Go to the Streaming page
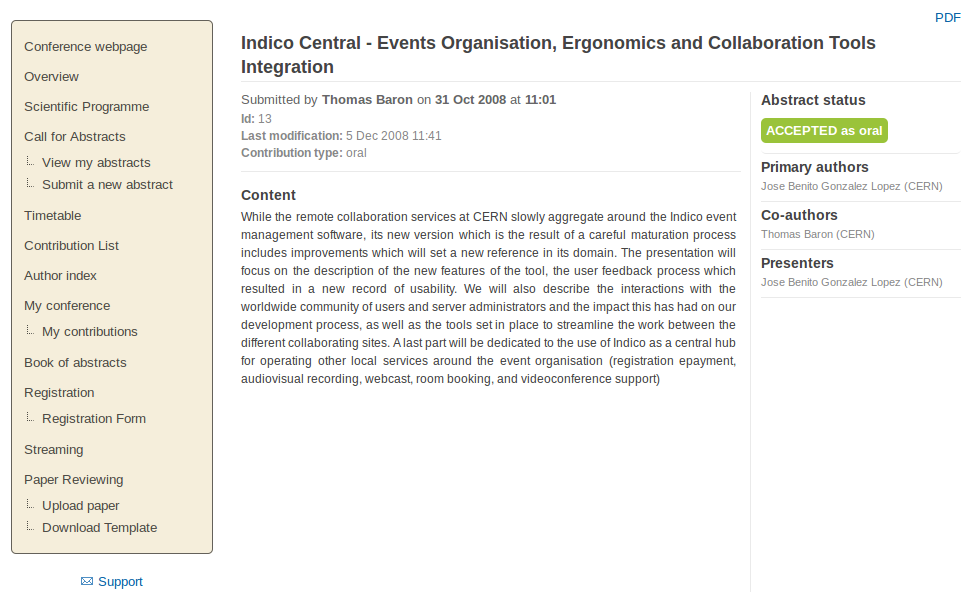This screenshot has height=601, width=972. coord(53,450)
